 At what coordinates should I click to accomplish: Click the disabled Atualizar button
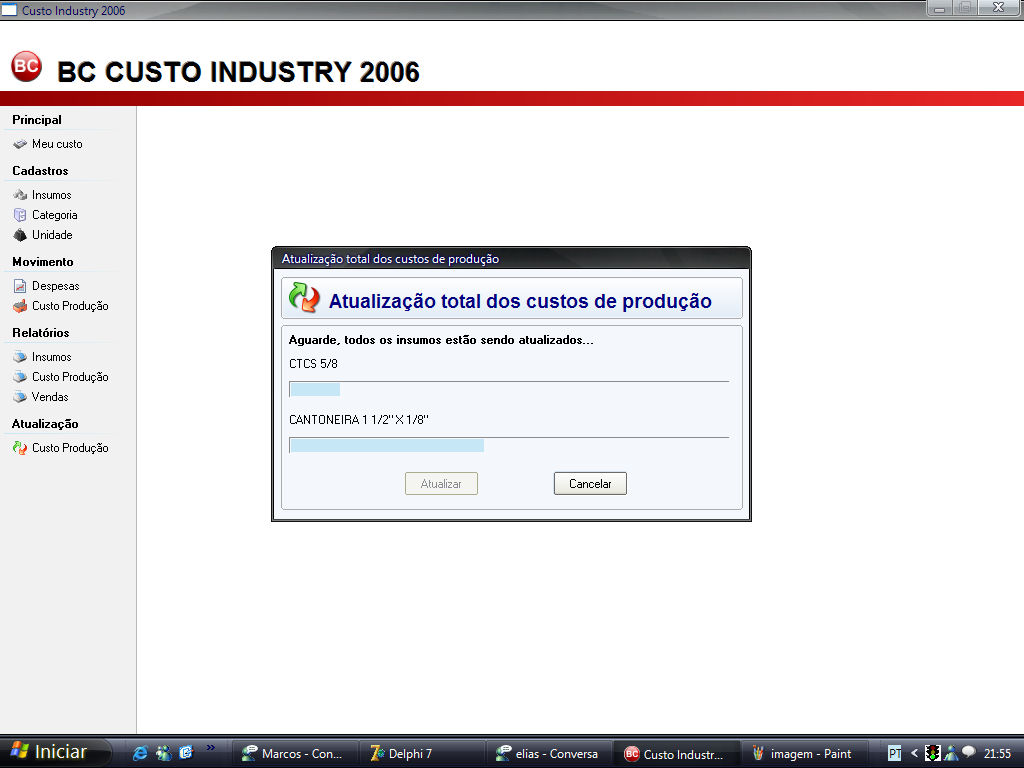tap(441, 484)
